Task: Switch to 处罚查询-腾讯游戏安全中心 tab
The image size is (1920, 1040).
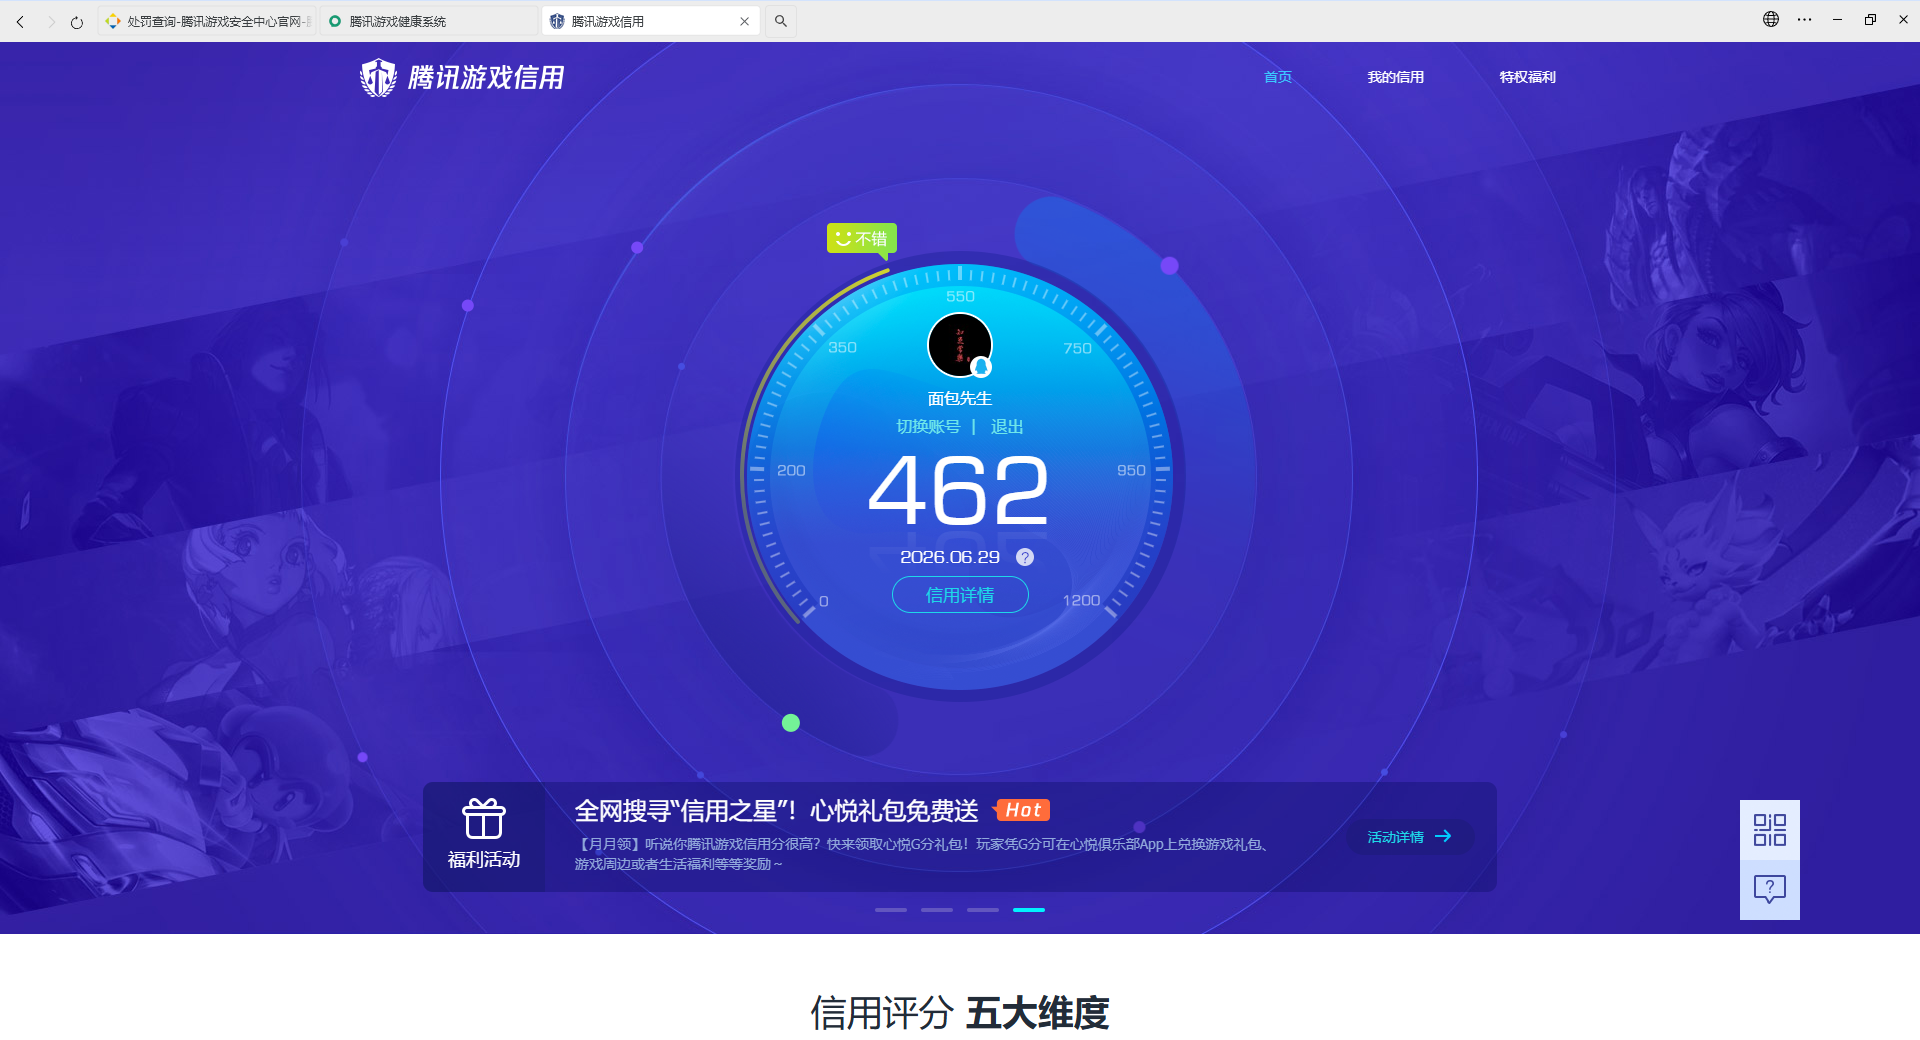Action: [x=207, y=21]
